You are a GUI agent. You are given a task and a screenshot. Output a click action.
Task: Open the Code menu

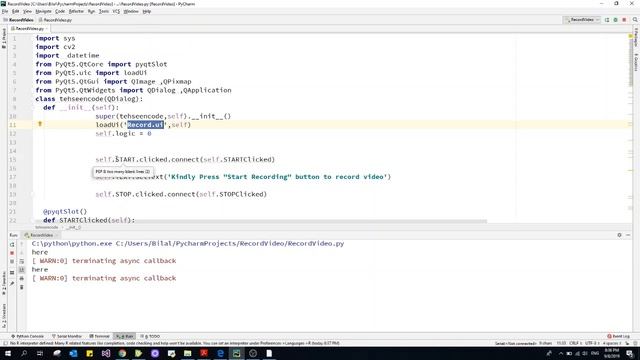[60, 11]
